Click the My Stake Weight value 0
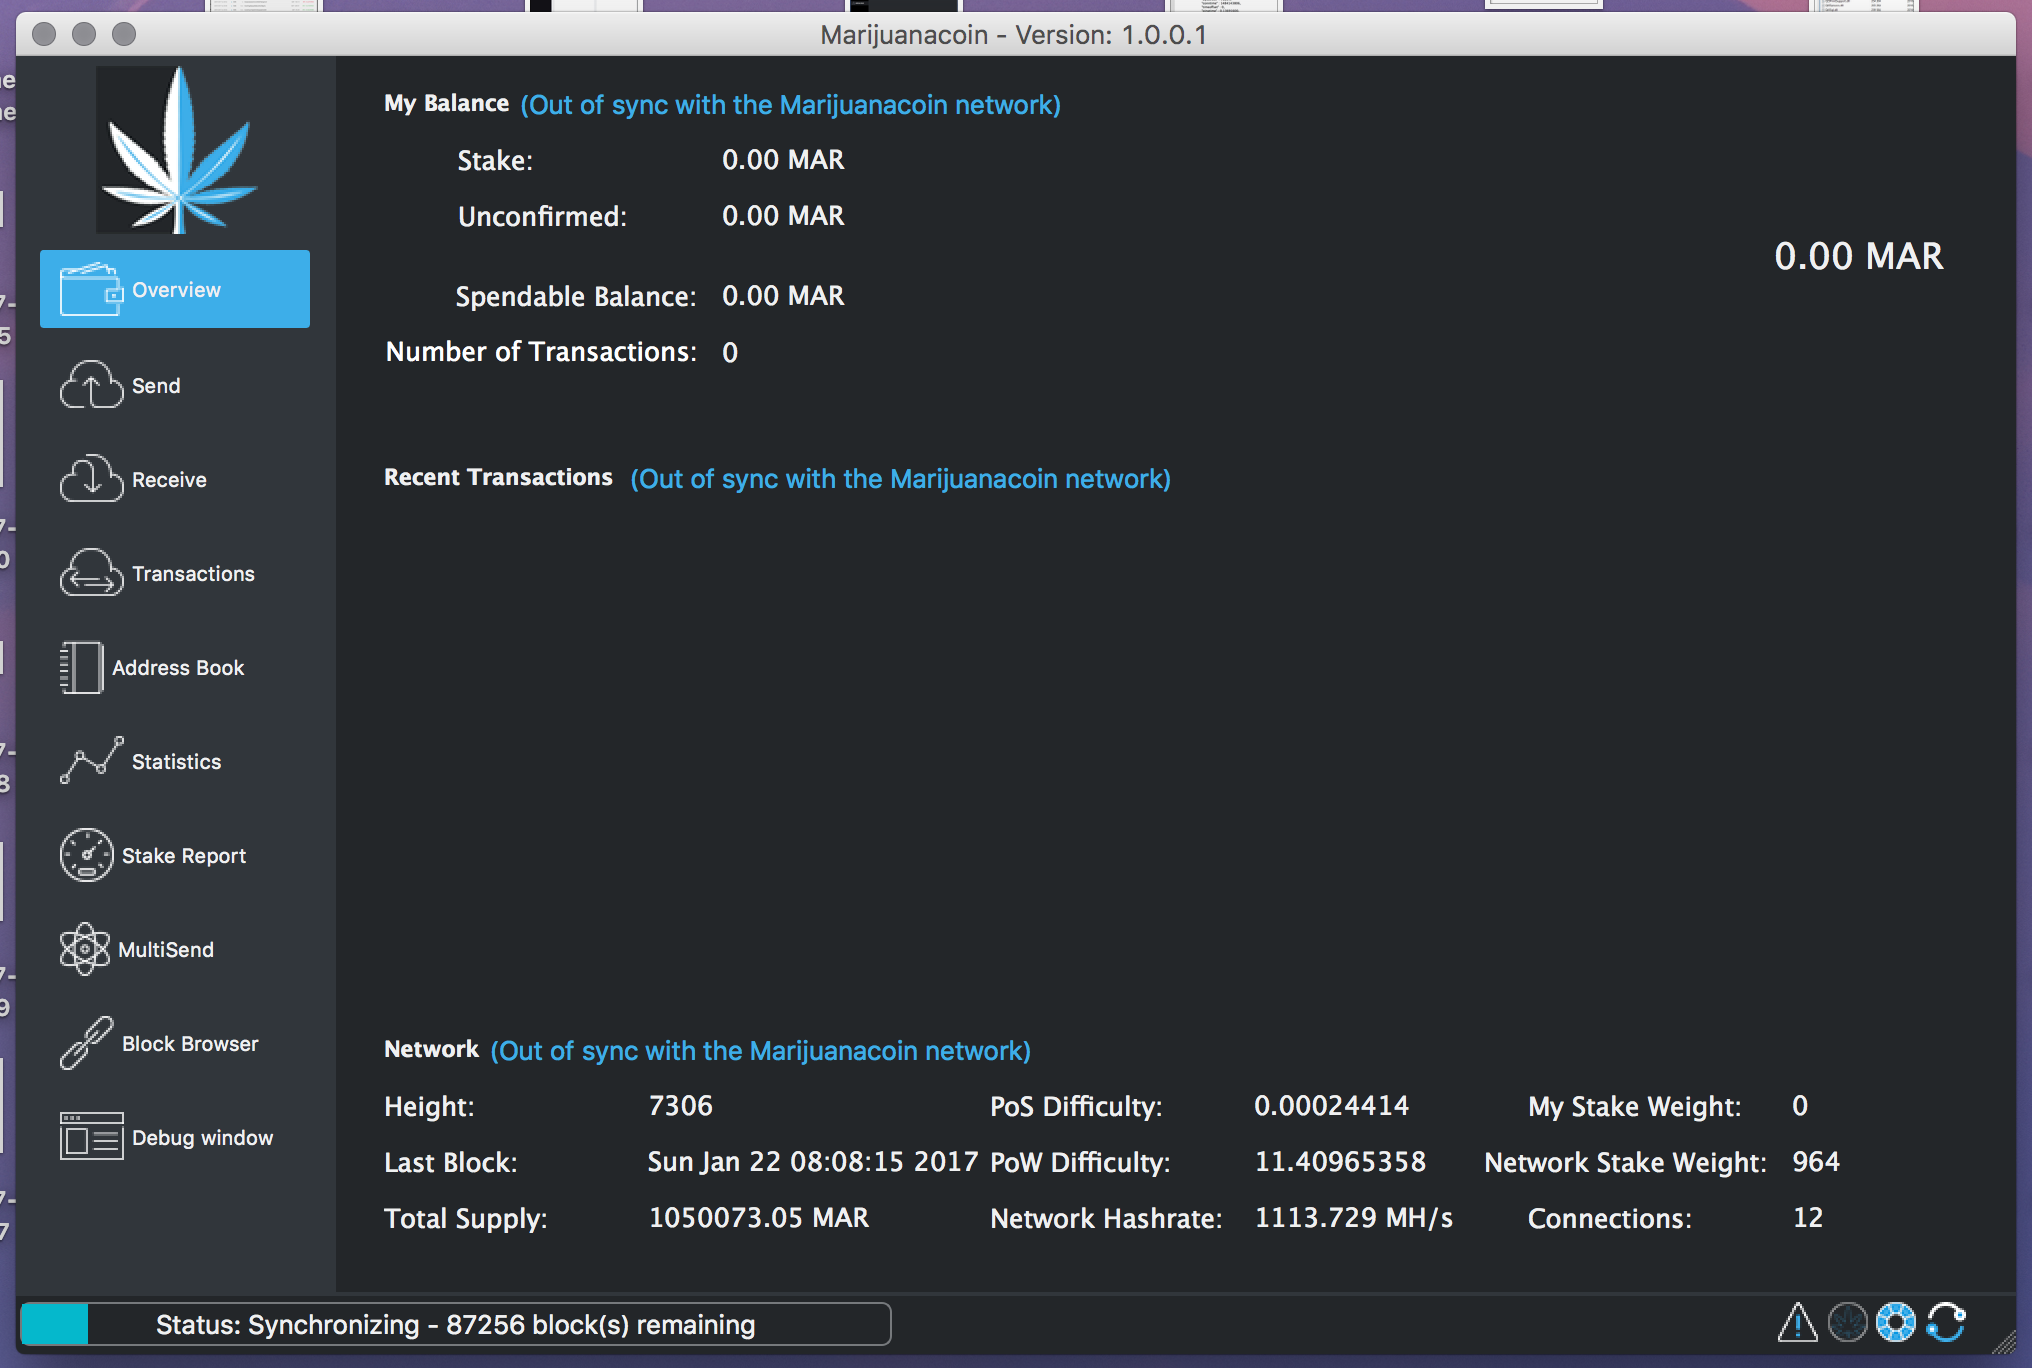Image resolution: width=2032 pixels, height=1368 pixels. (1800, 1106)
